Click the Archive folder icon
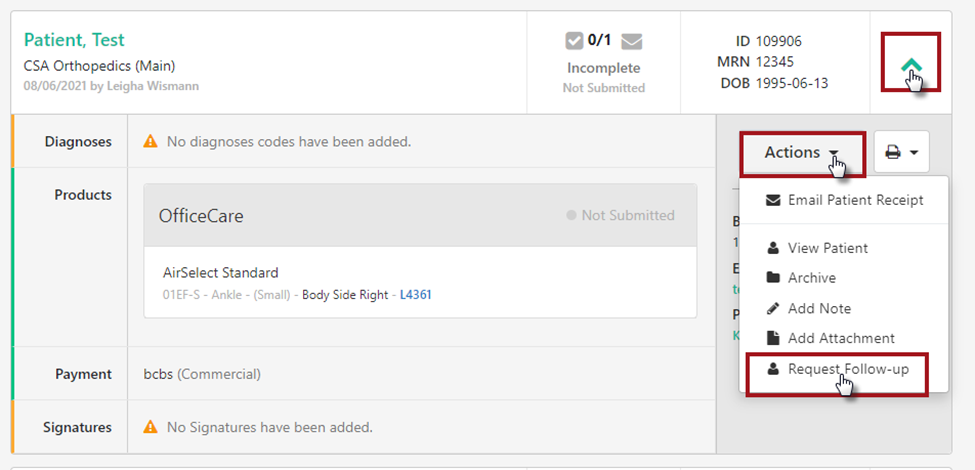This screenshot has height=470, width=975. click(x=773, y=278)
